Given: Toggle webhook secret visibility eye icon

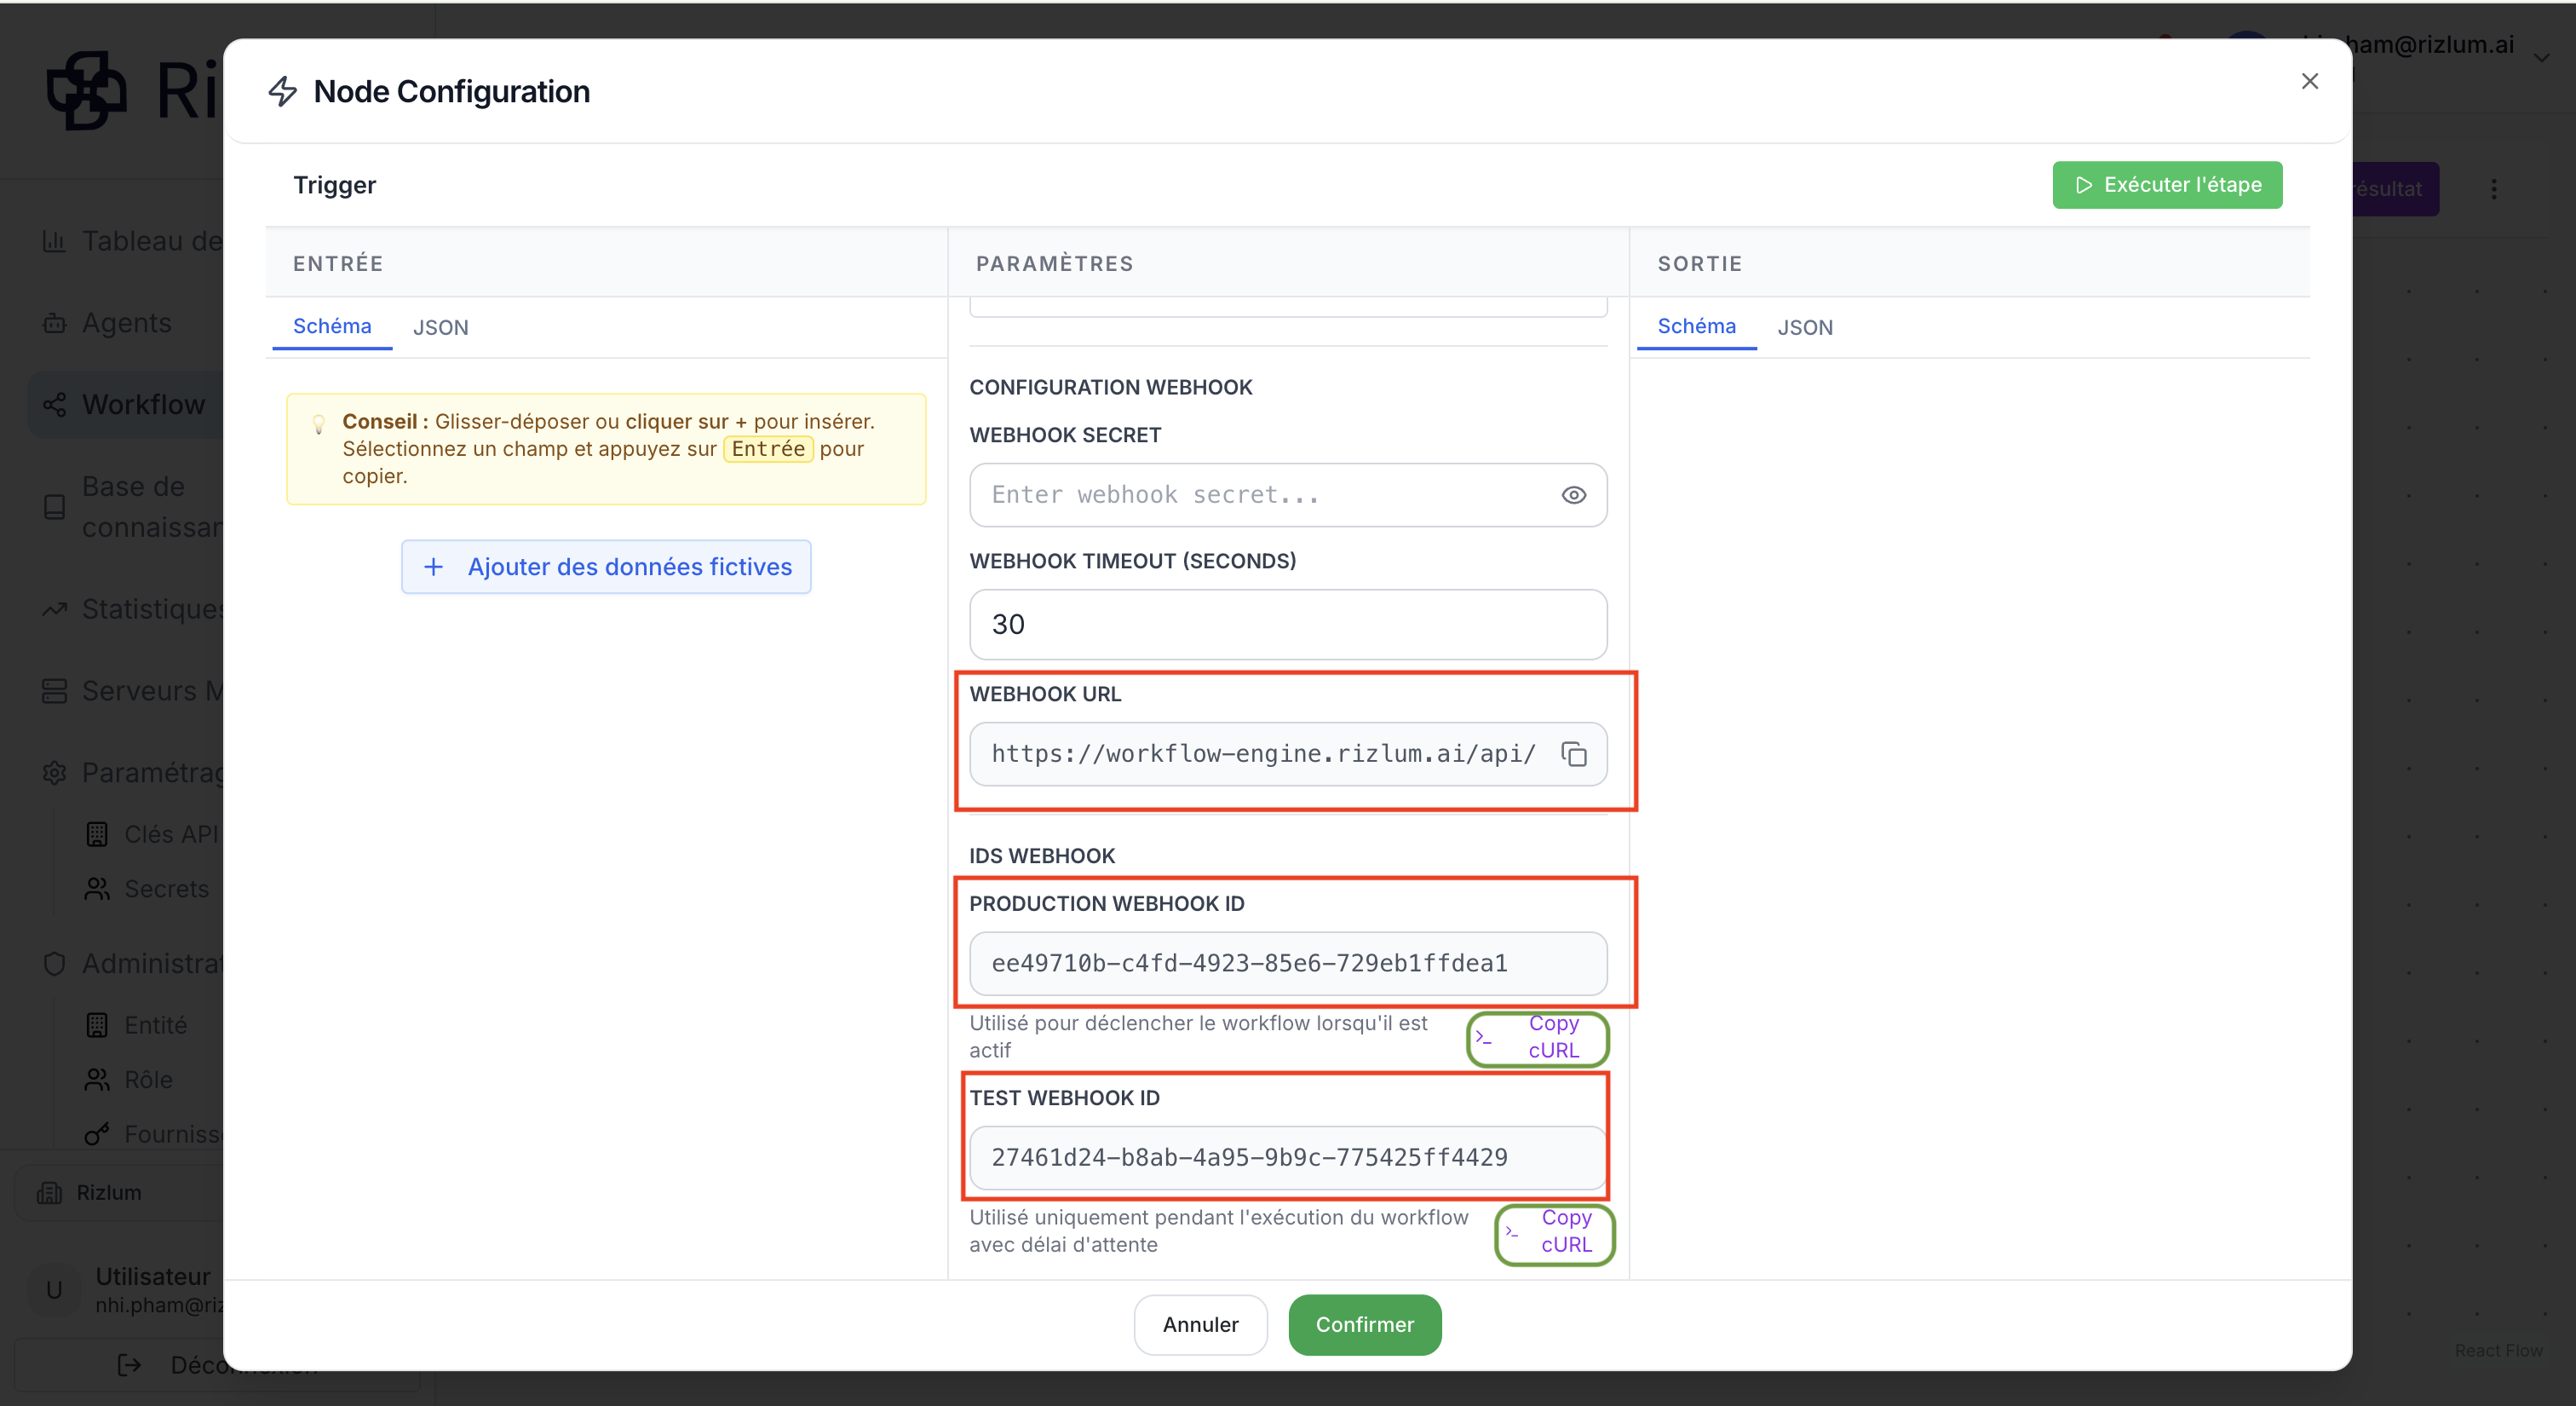Looking at the screenshot, I should 1573,495.
